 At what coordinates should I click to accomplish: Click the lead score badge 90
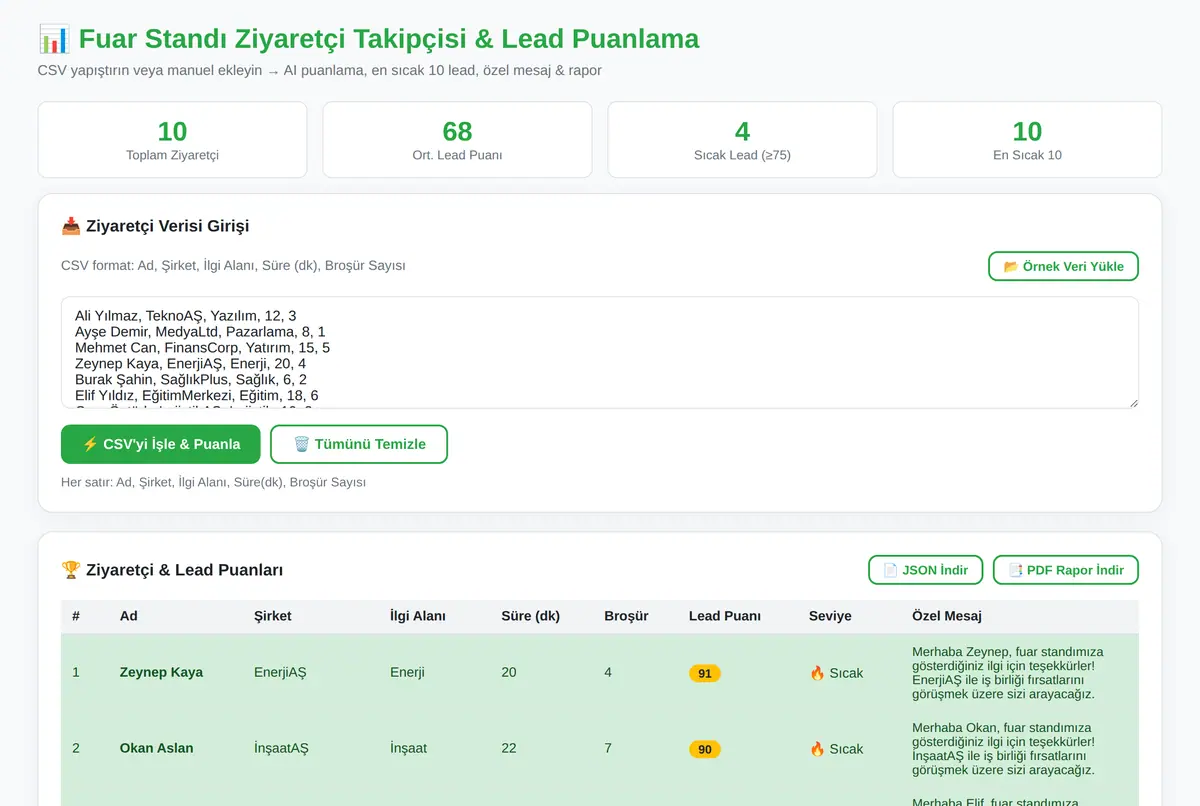click(x=705, y=749)
